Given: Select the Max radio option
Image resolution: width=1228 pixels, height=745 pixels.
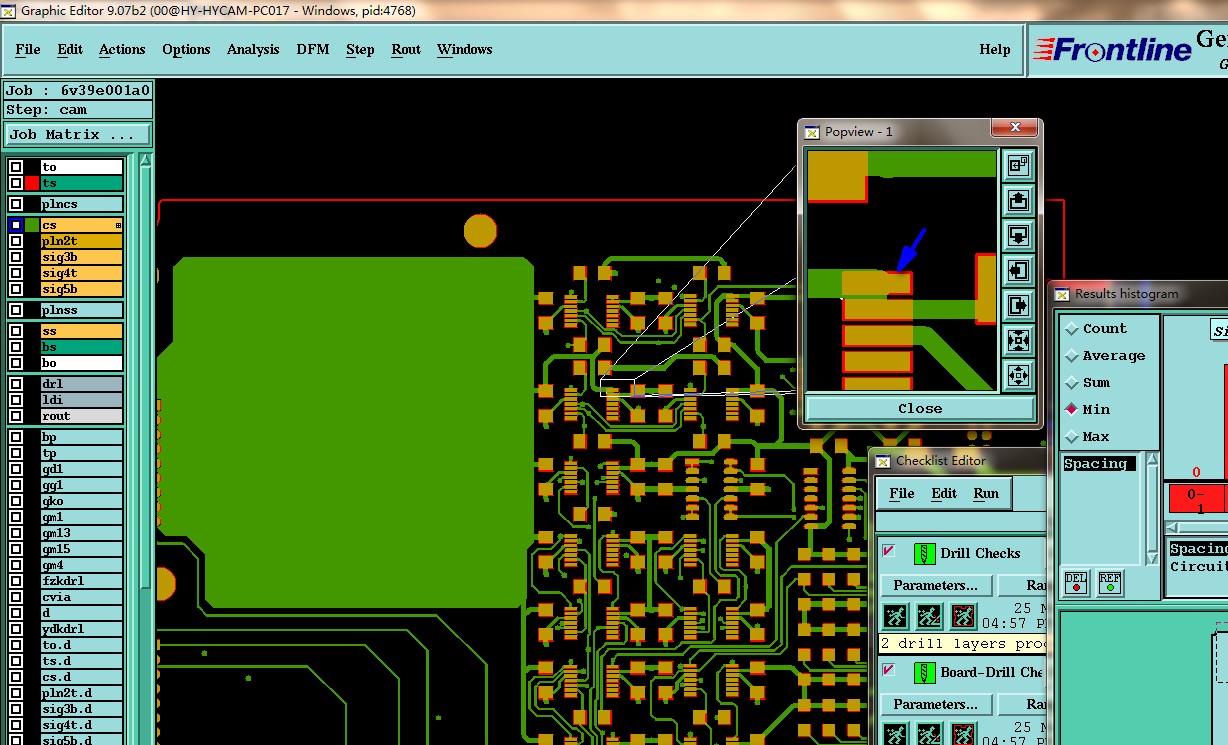Looking at the screenshot, I should click(1088, 436).
